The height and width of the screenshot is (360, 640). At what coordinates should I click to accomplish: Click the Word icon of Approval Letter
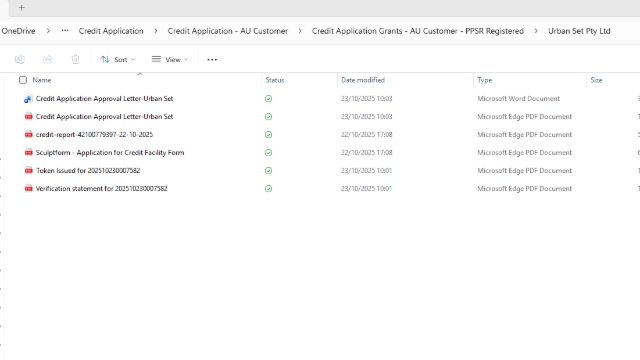click(x=28, y=99)
